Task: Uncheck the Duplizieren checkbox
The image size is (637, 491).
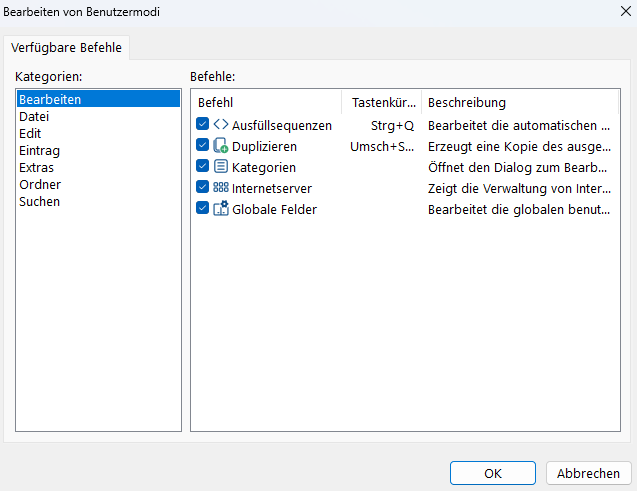Action: (x=202, y=145)
